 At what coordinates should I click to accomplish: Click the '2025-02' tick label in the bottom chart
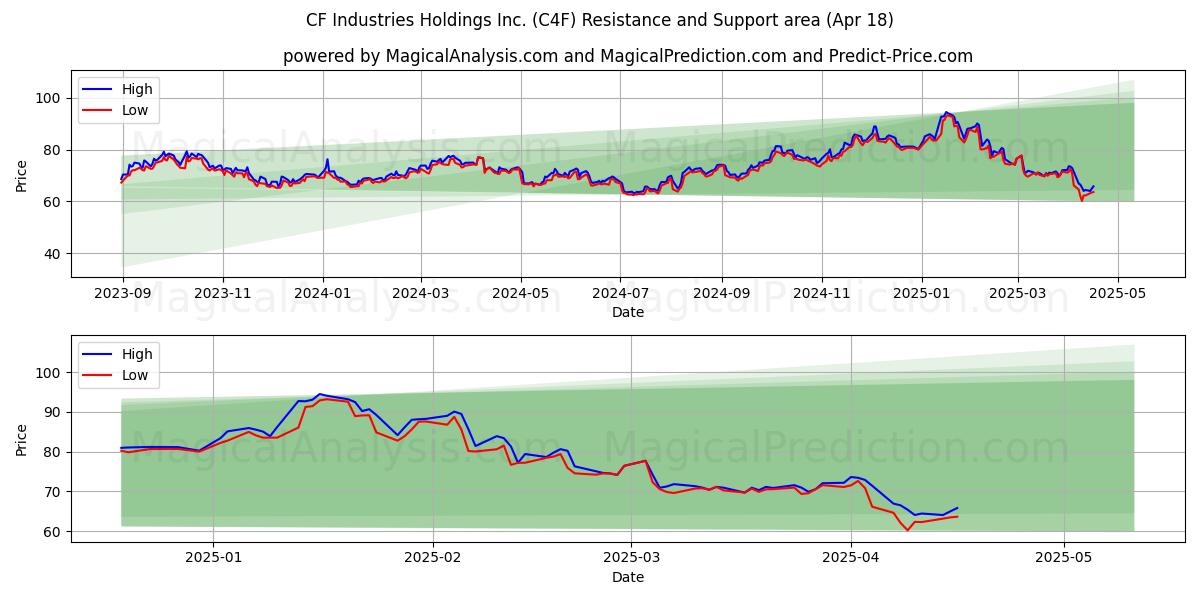pos(434,558)
